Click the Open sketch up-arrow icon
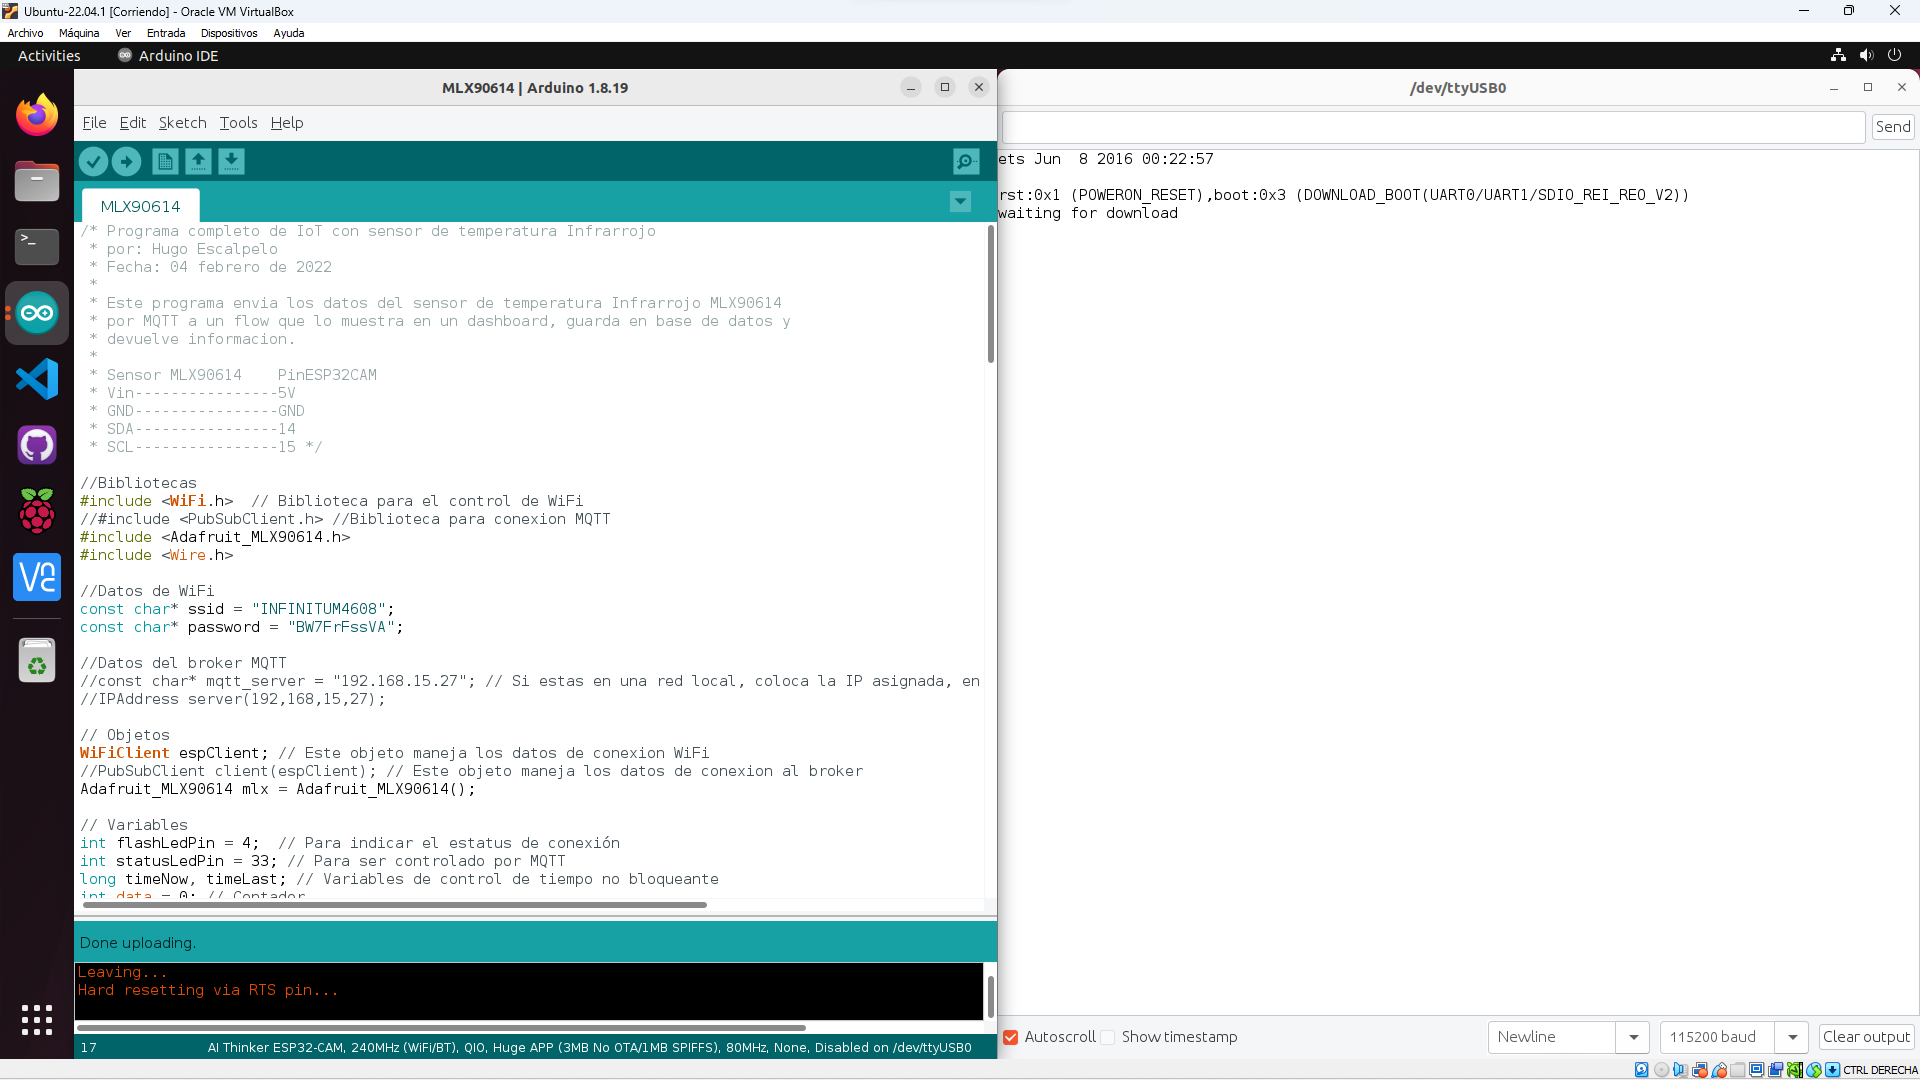This screenshot has height=1080, width=1920. [x=198, y=161]
